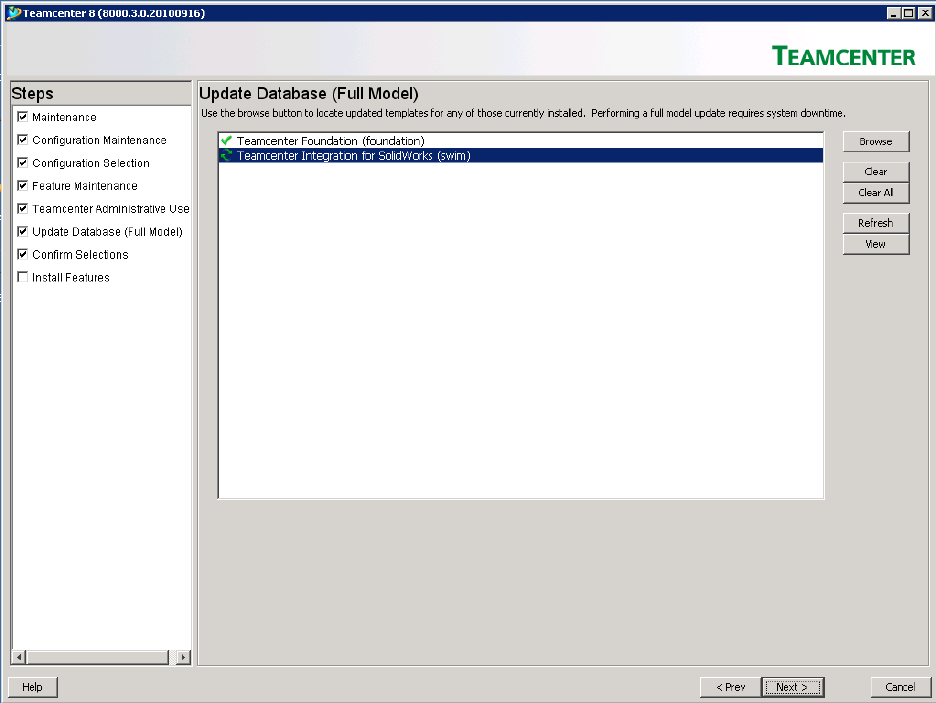Screen dimensions: 936x703
Task: Click the Clear button
Action: point(876,171)
